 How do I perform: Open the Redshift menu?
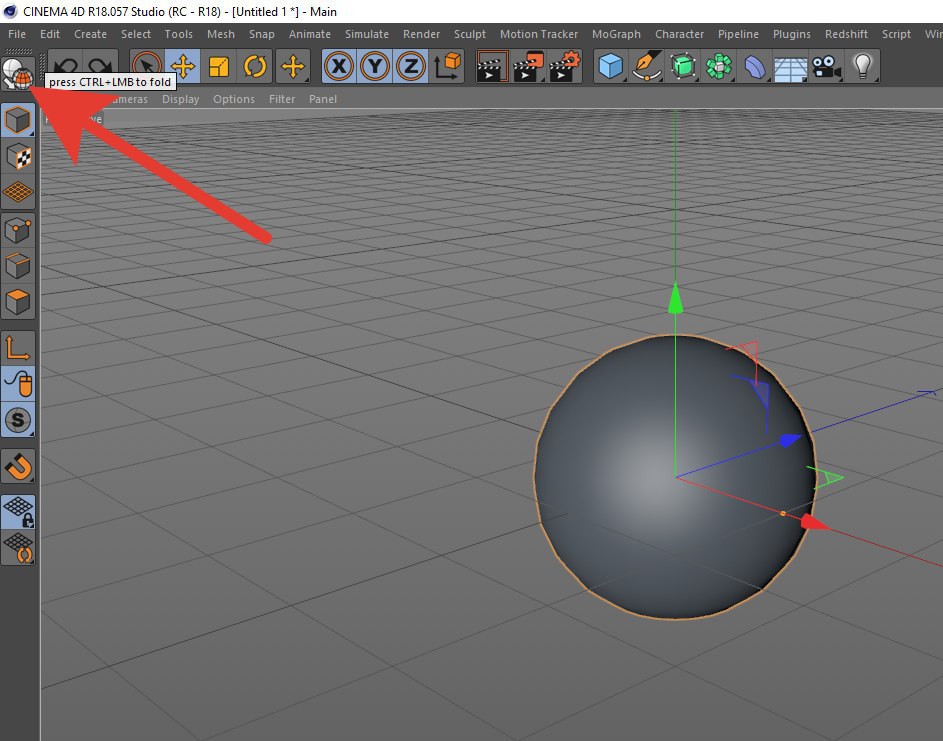[x=847, y=34]
